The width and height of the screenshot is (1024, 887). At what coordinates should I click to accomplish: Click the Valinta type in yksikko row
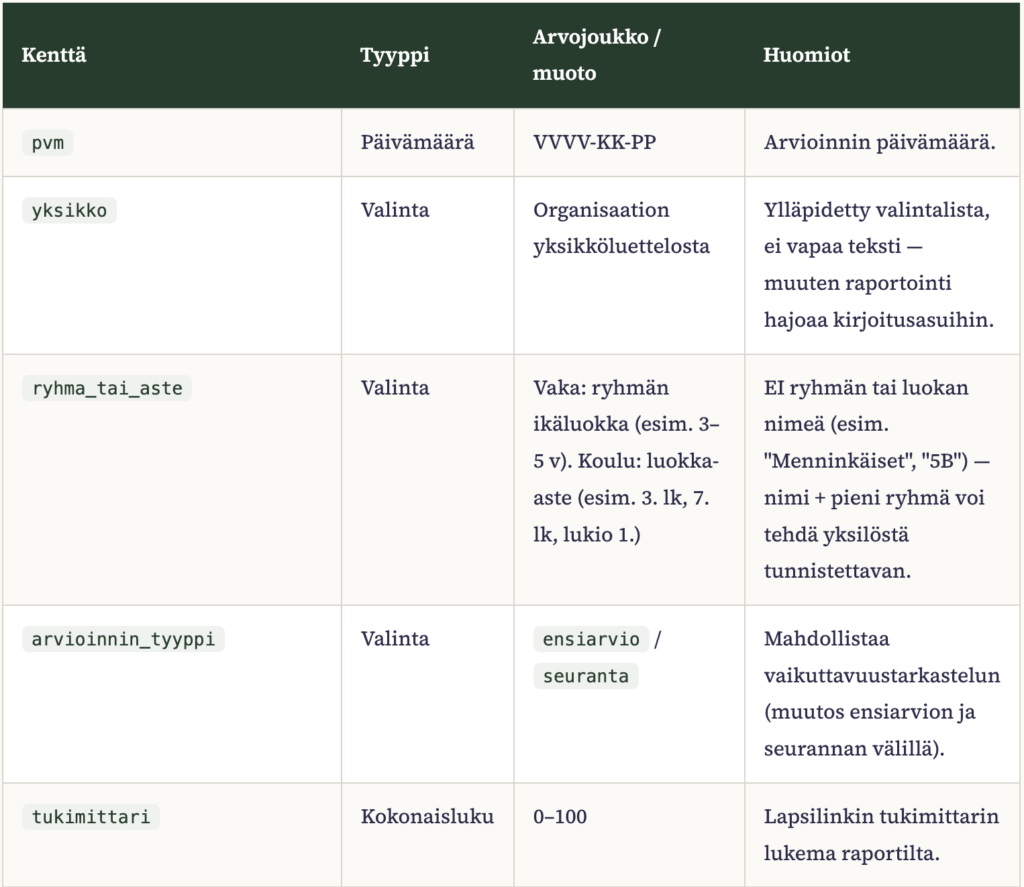(x=395, y=210)
